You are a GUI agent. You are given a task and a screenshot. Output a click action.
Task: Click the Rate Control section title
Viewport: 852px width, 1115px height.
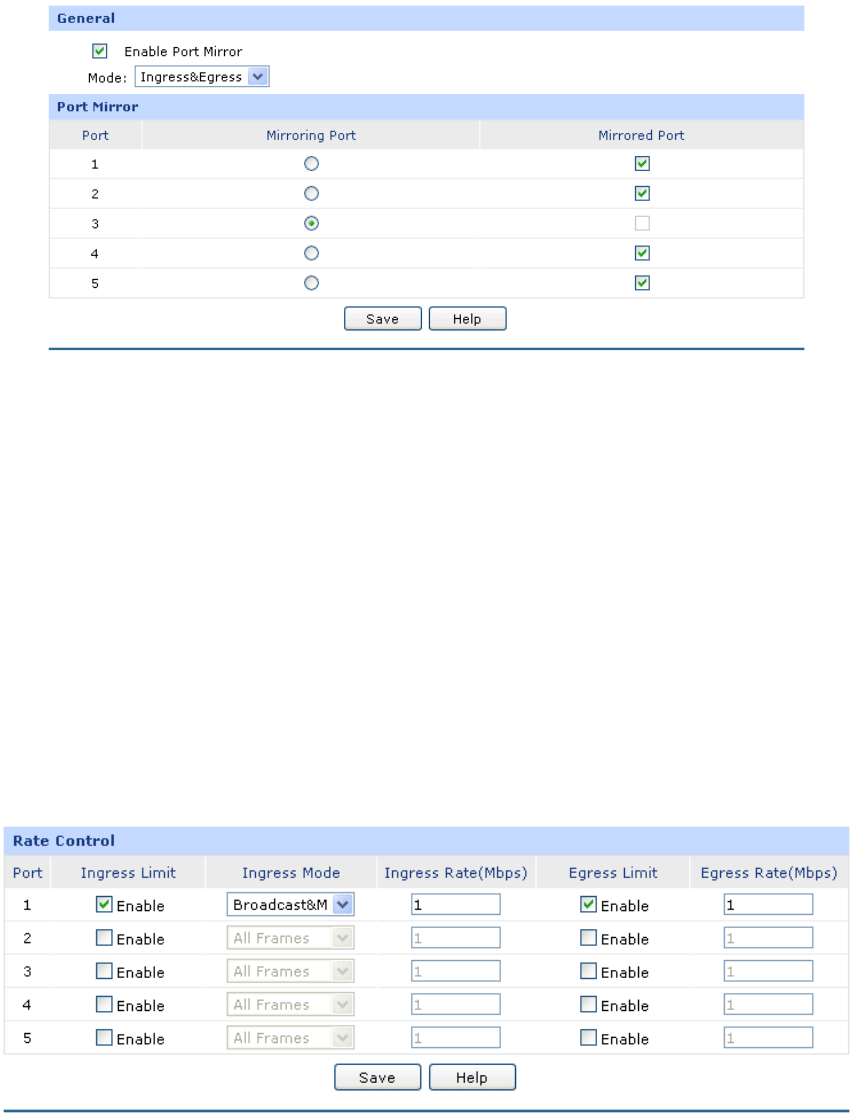pos(64,841)
